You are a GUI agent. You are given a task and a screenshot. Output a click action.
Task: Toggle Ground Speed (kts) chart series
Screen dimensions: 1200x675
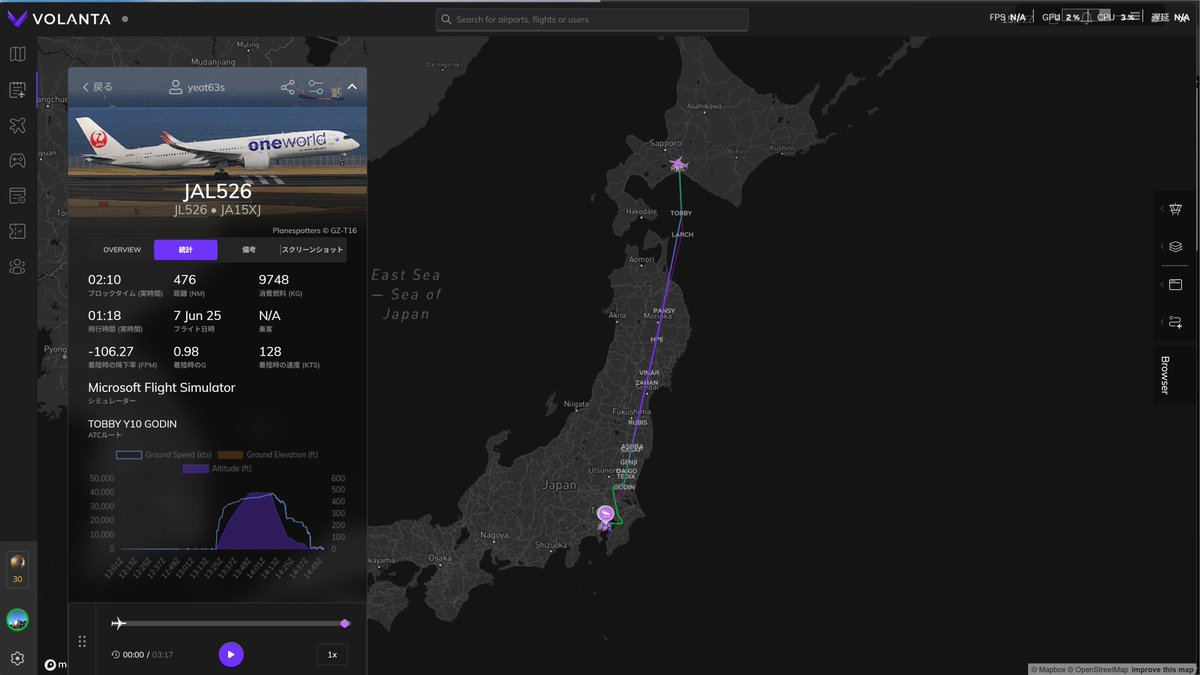pos(165,455)
